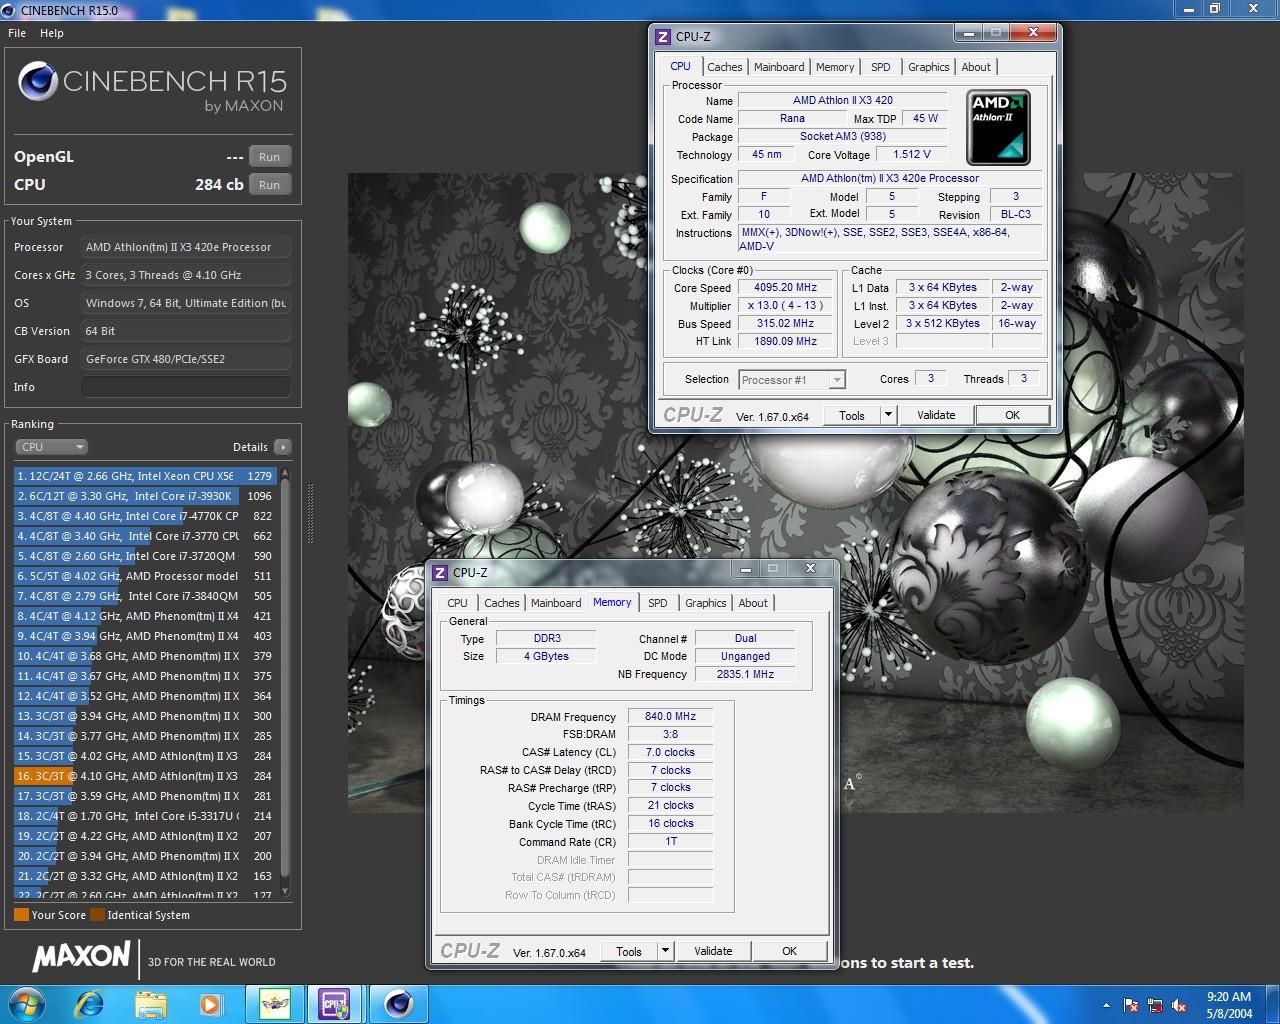1280x1024 pixels.
Task: Switch to CPU-Z taskbar button
Action: pos(334,1004)
